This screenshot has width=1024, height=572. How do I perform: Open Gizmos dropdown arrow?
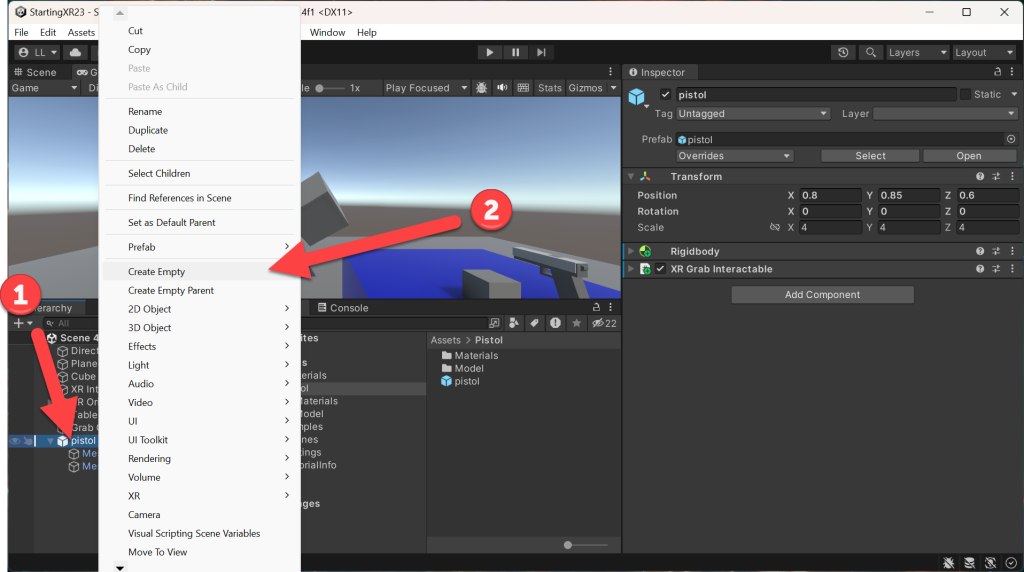pos(613,87)
